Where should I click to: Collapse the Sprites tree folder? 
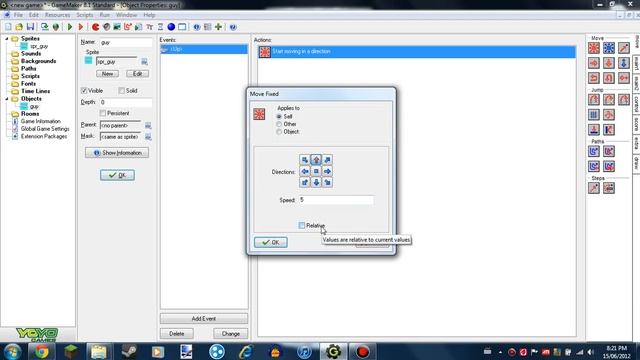click(7, 38)
